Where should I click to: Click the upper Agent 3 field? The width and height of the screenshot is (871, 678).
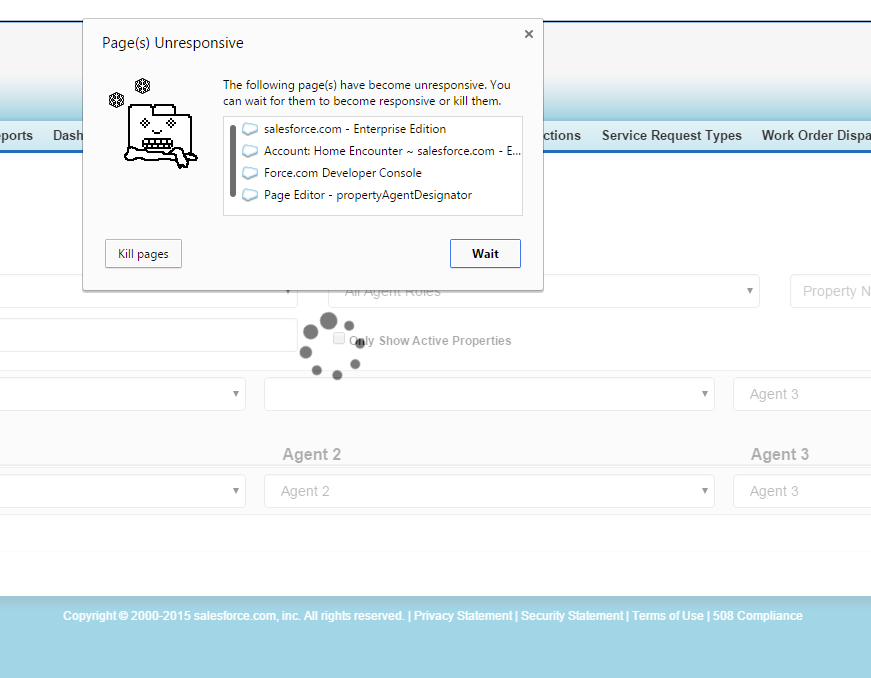[802, 394]
